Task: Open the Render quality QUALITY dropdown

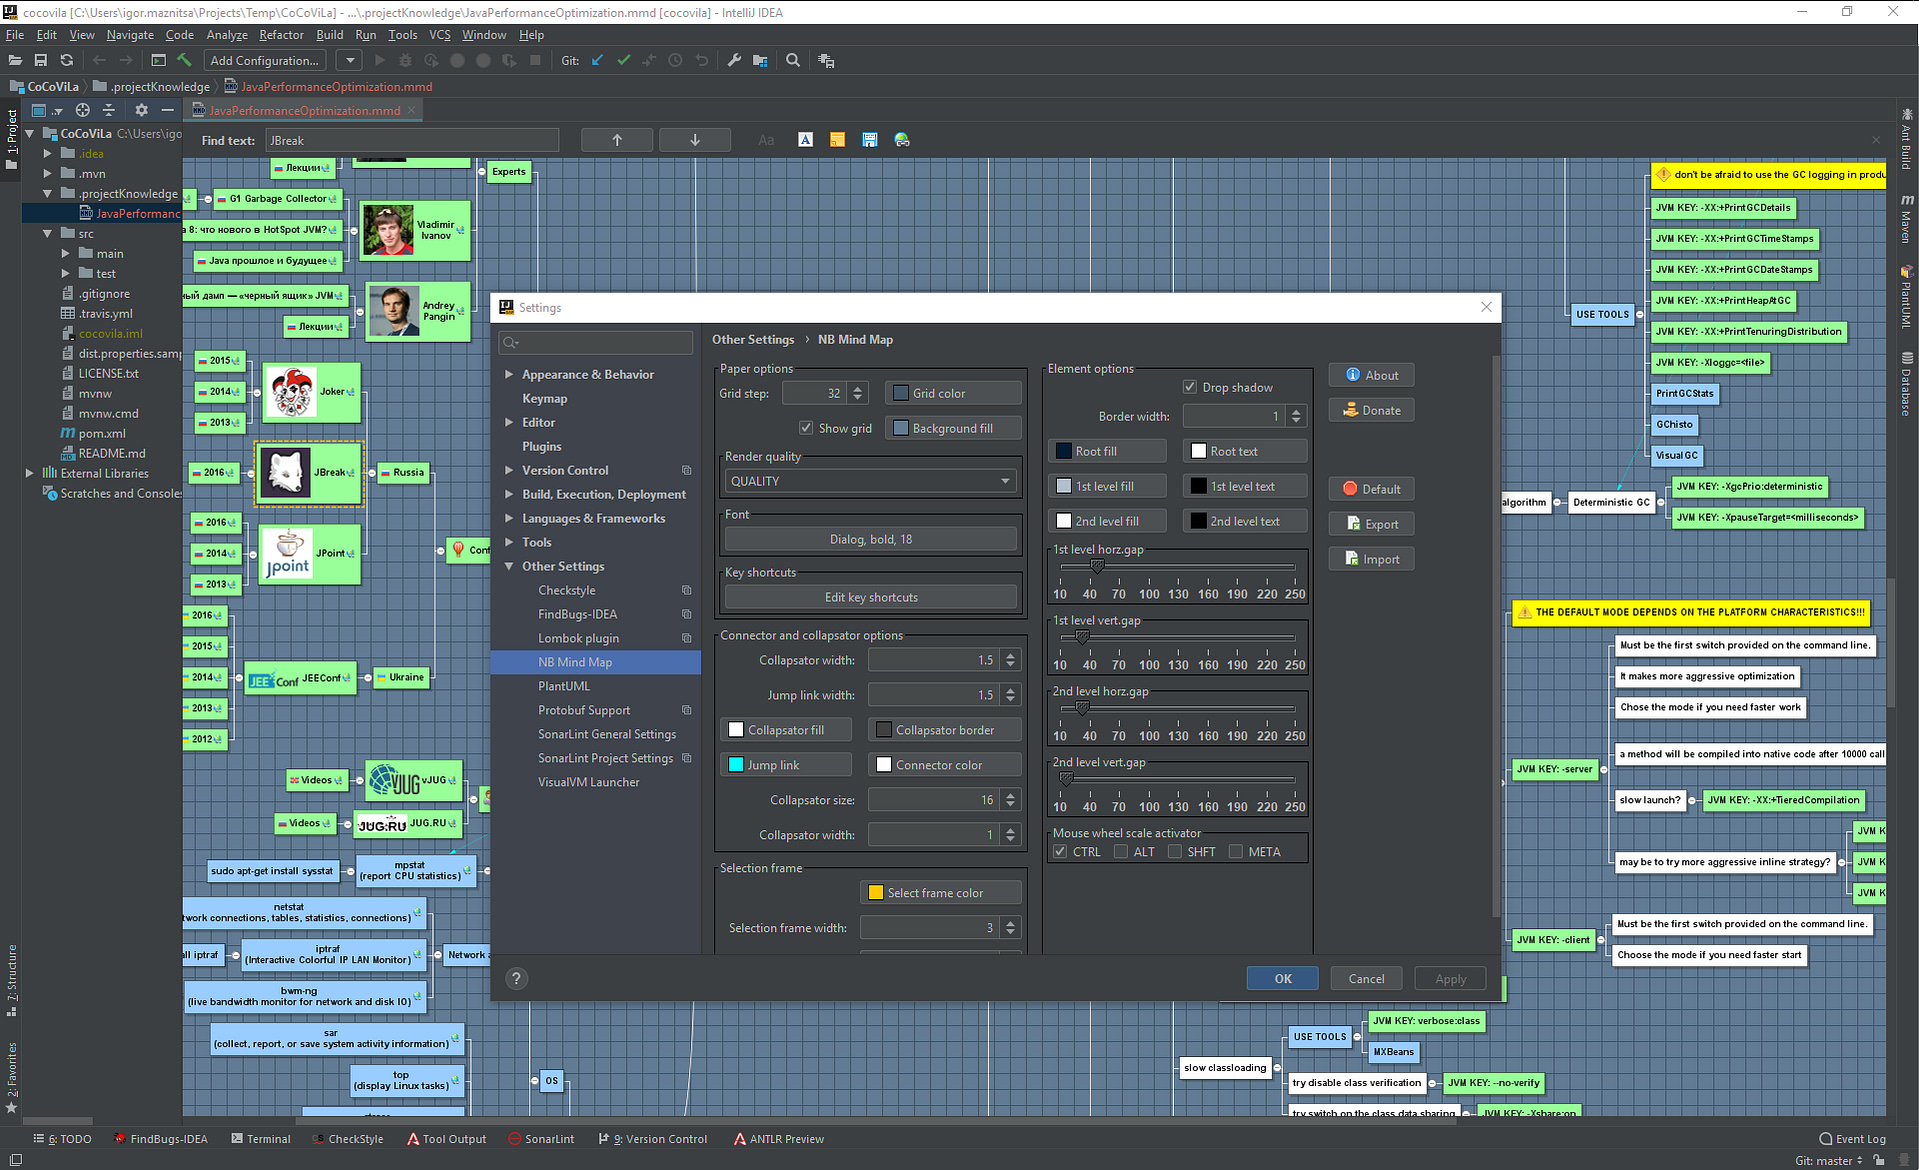Action: [x=870, y=481]
